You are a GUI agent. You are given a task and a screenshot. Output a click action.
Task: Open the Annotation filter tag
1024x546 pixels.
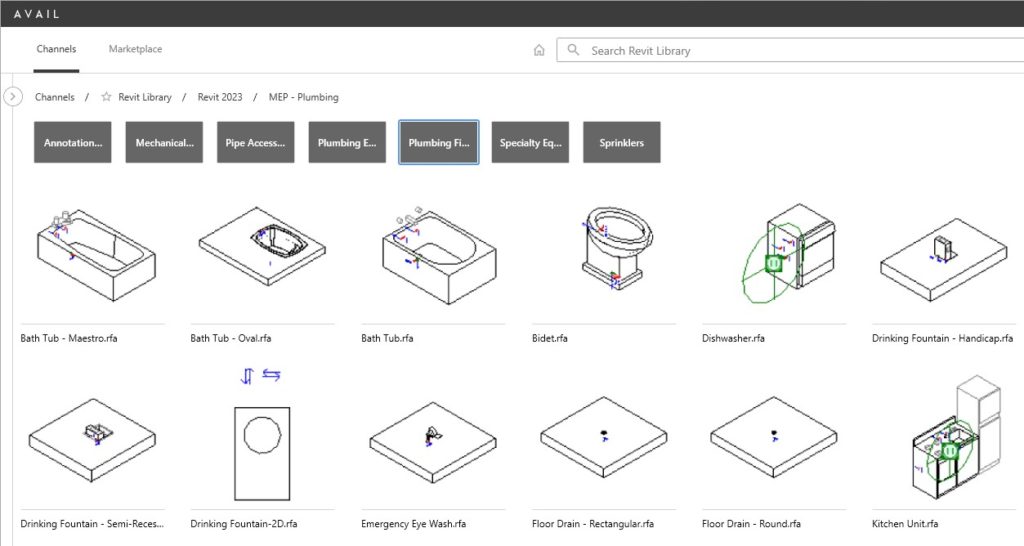click(x=73, y=143)
